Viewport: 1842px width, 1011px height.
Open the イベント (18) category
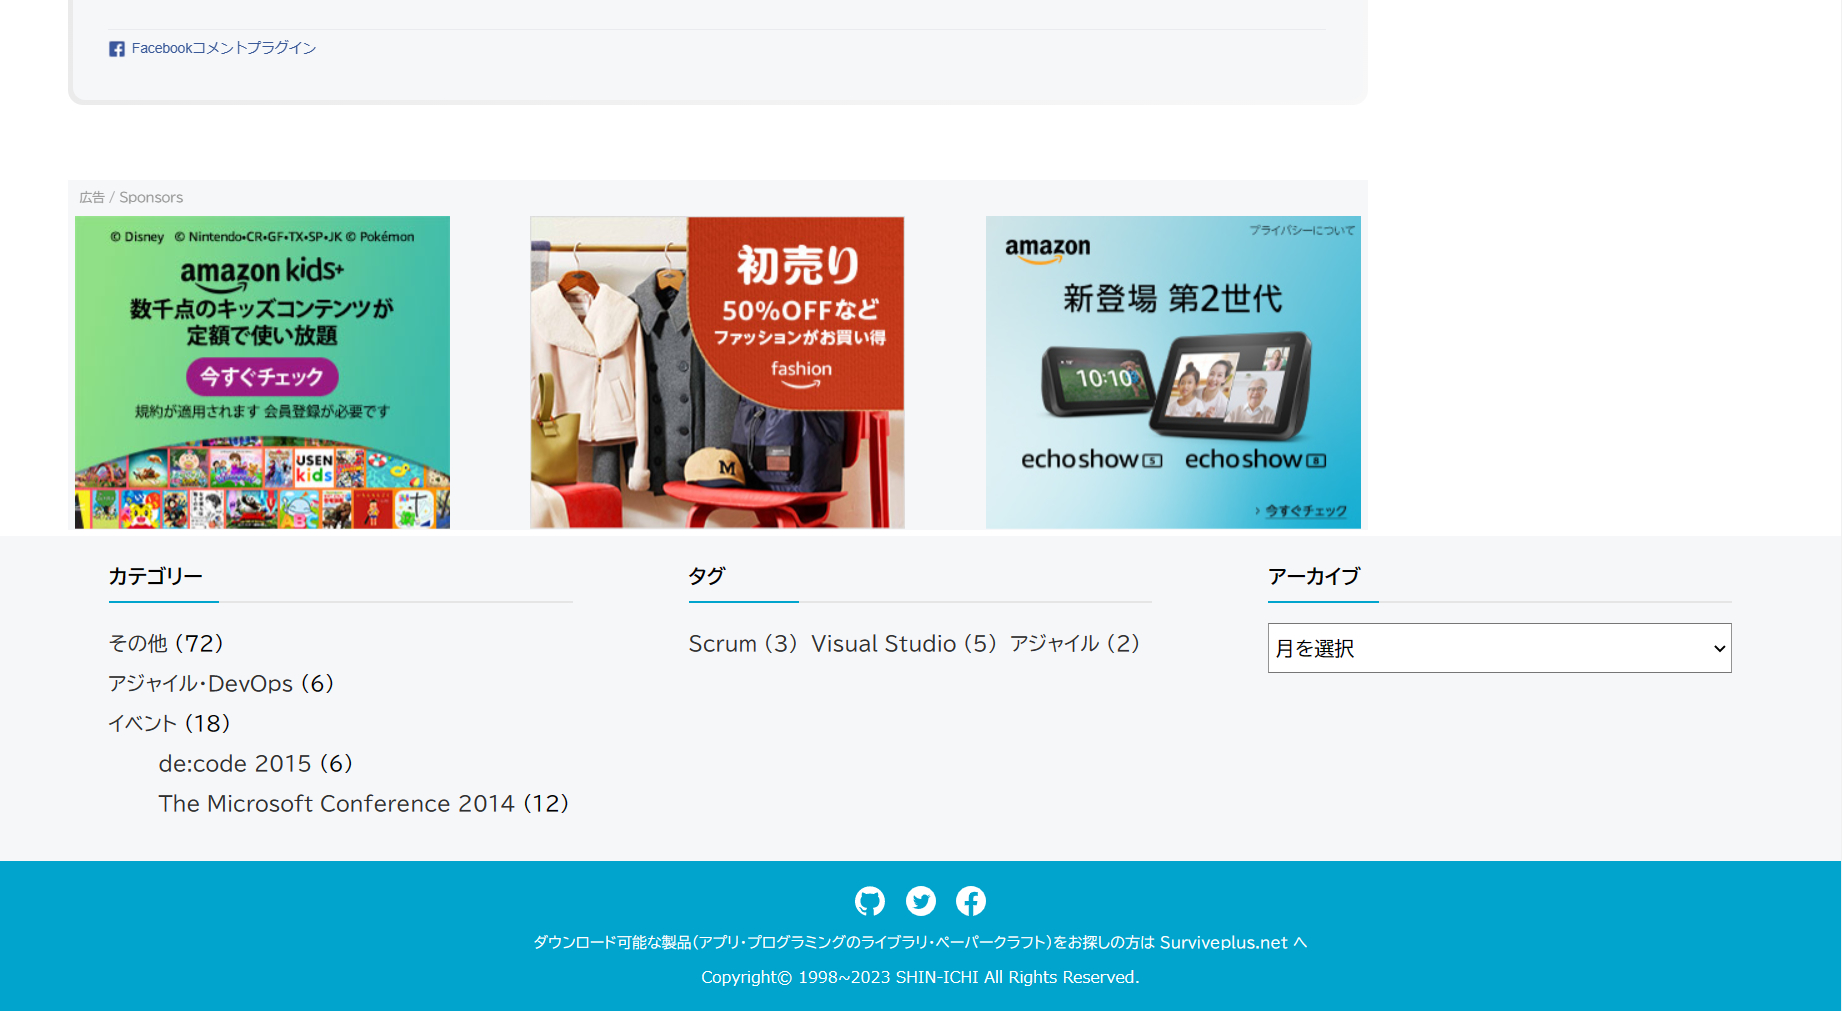(x=169, y=723)
